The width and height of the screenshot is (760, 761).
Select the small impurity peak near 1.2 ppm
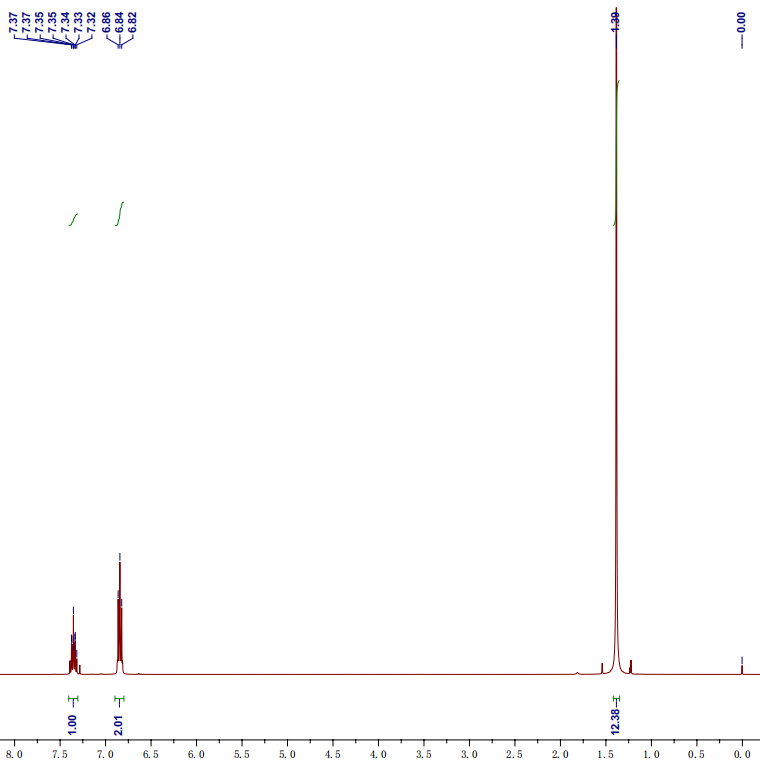(631, 666)
